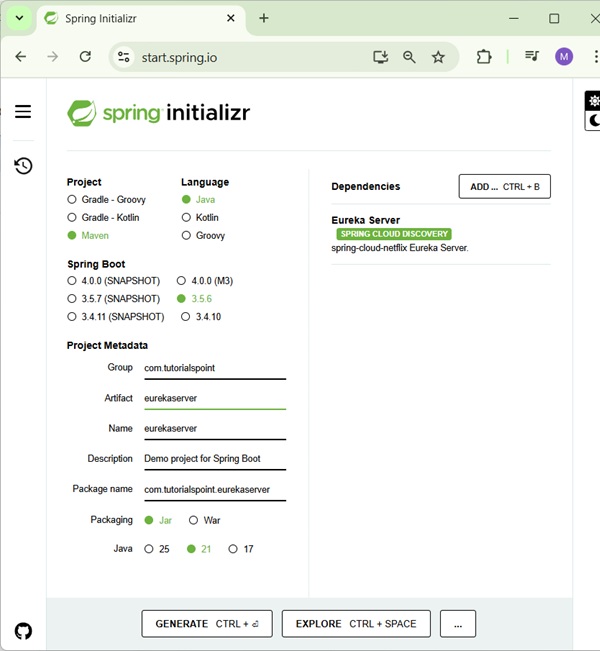
Task: Select Spring Boot 4.0.0 (SNAPSHOT)
Action: pos(113,281)
